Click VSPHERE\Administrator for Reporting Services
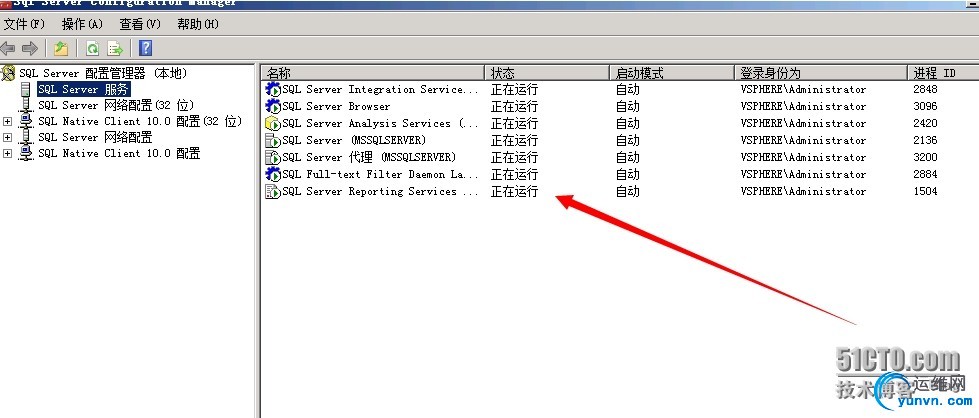 coord(804,191)
